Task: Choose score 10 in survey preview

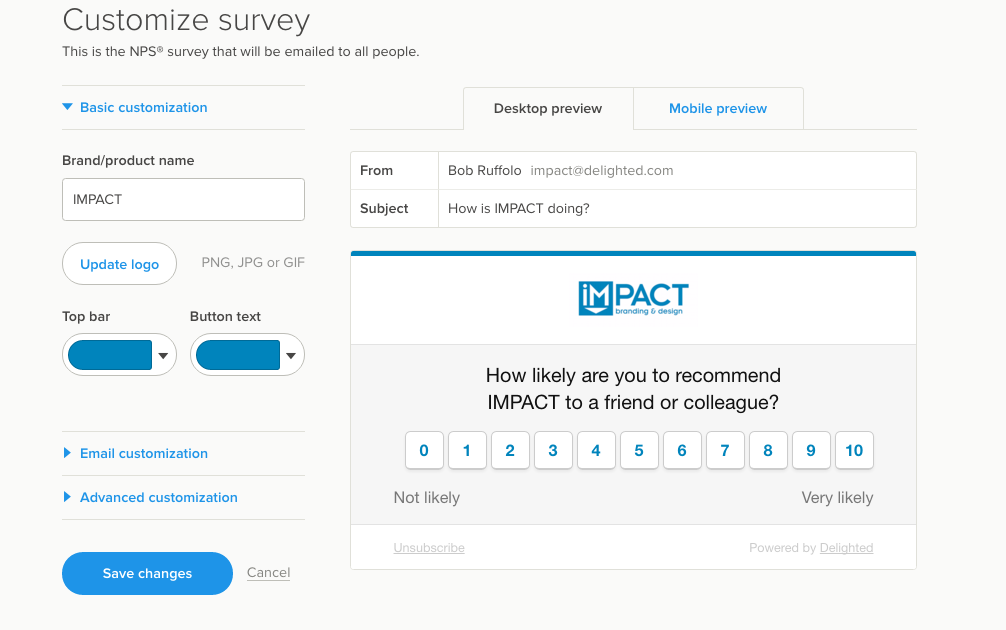Action: point(854,450)
